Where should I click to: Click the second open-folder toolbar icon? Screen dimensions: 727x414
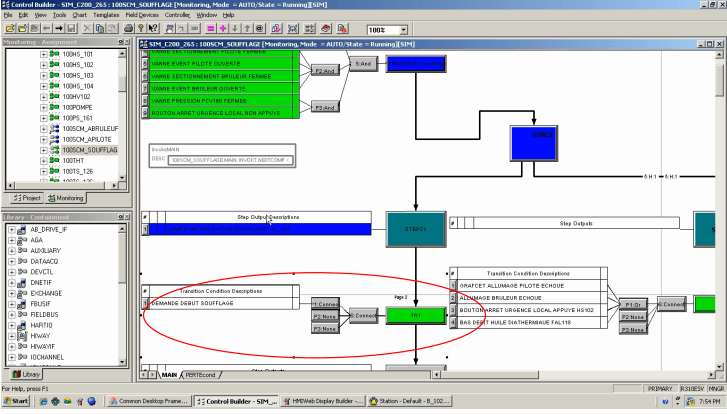(x=22, y=29)
